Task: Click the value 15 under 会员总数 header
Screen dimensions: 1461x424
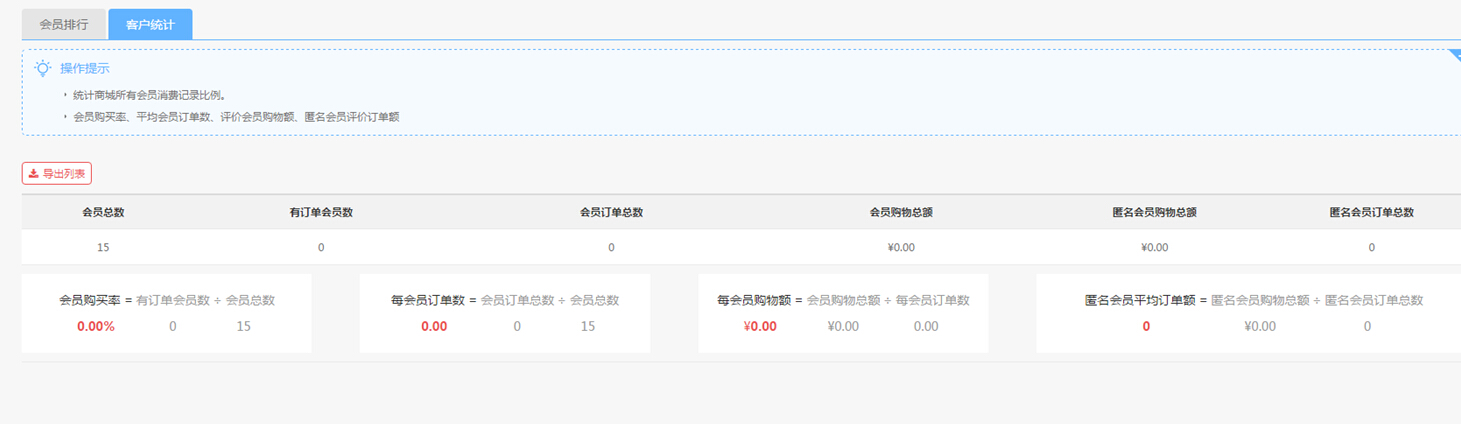Action: 103,247
